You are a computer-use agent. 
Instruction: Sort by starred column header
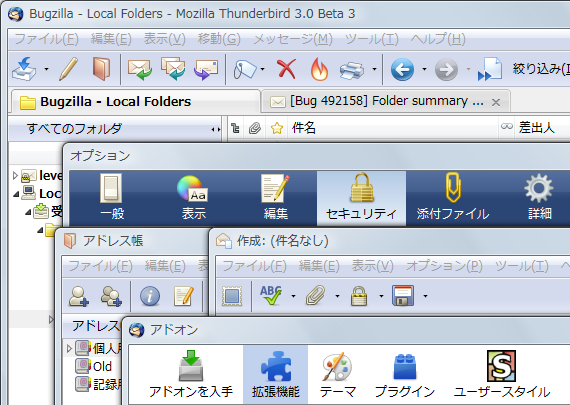[277, 128]
